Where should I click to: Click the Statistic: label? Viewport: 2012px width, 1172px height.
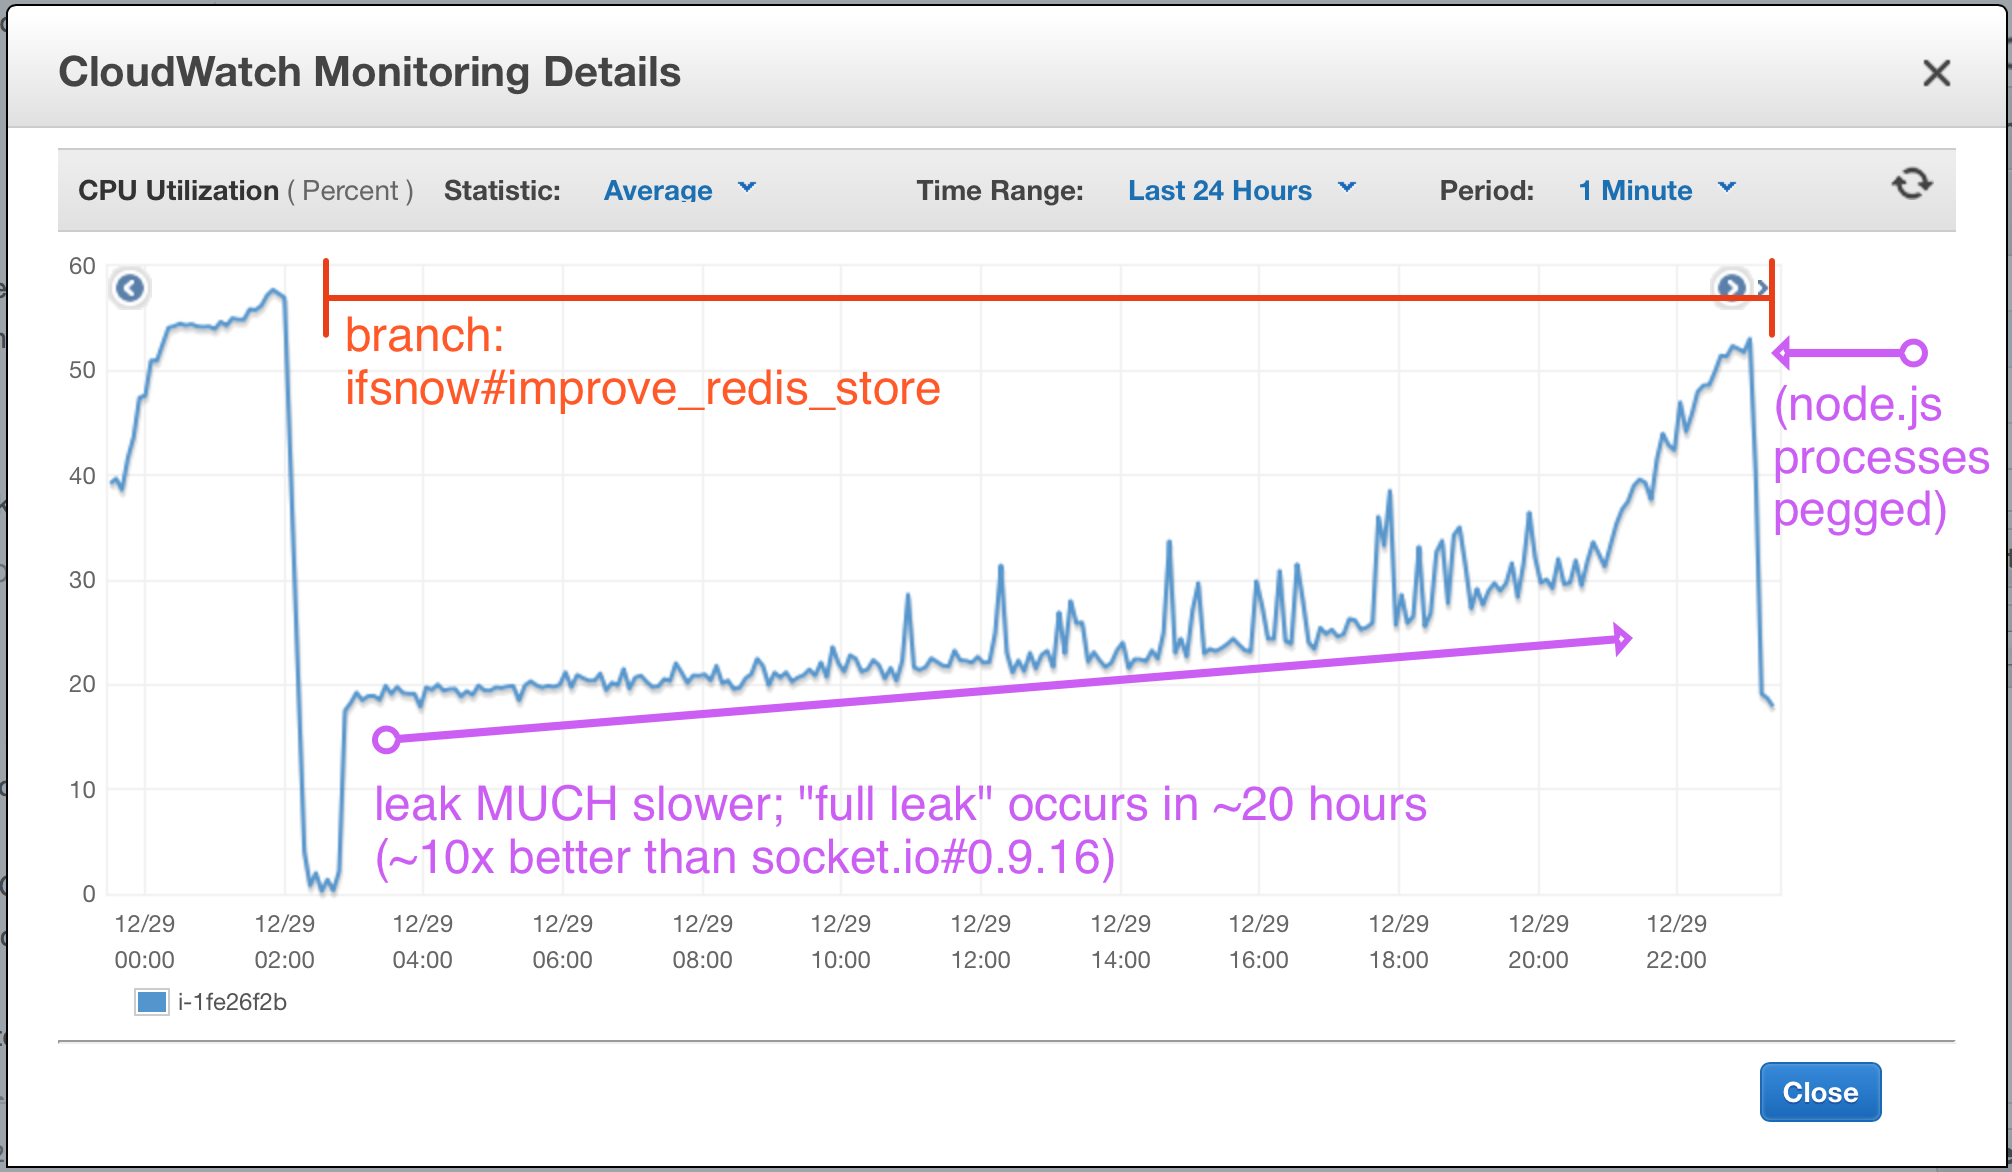502,190
